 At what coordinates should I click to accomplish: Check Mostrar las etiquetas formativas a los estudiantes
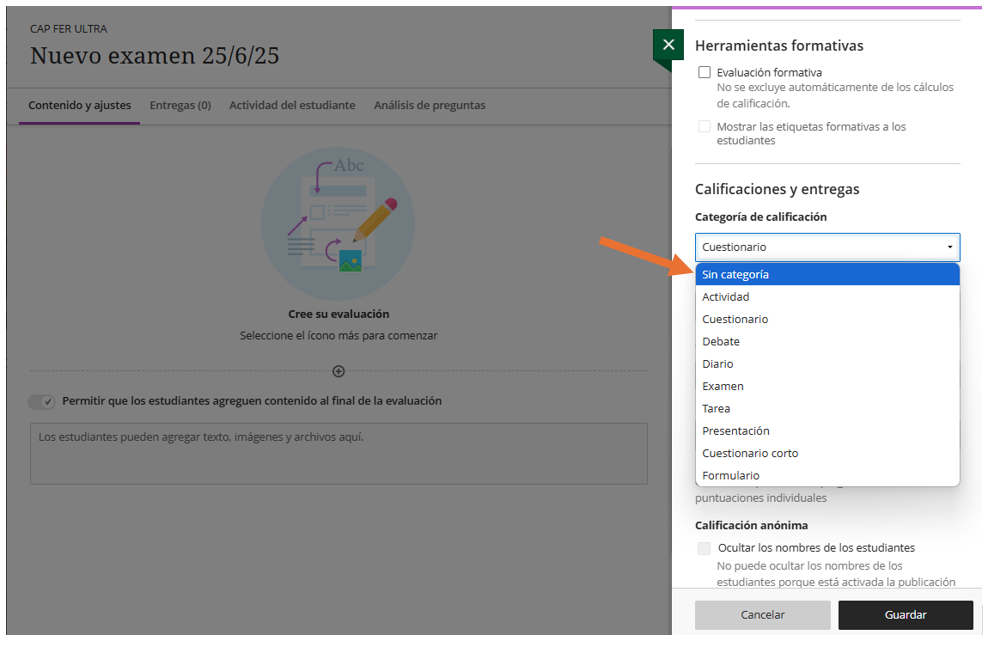click(705, 127)
